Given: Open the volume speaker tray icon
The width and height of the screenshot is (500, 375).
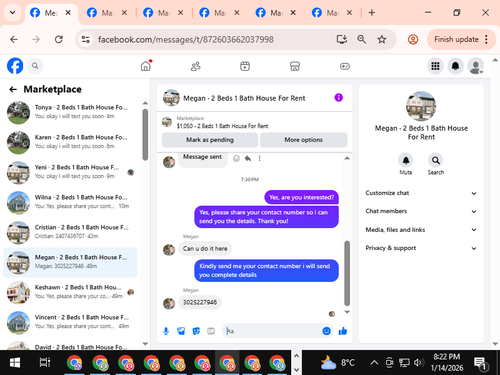Looking at the screenshot, I should (418, 362).
